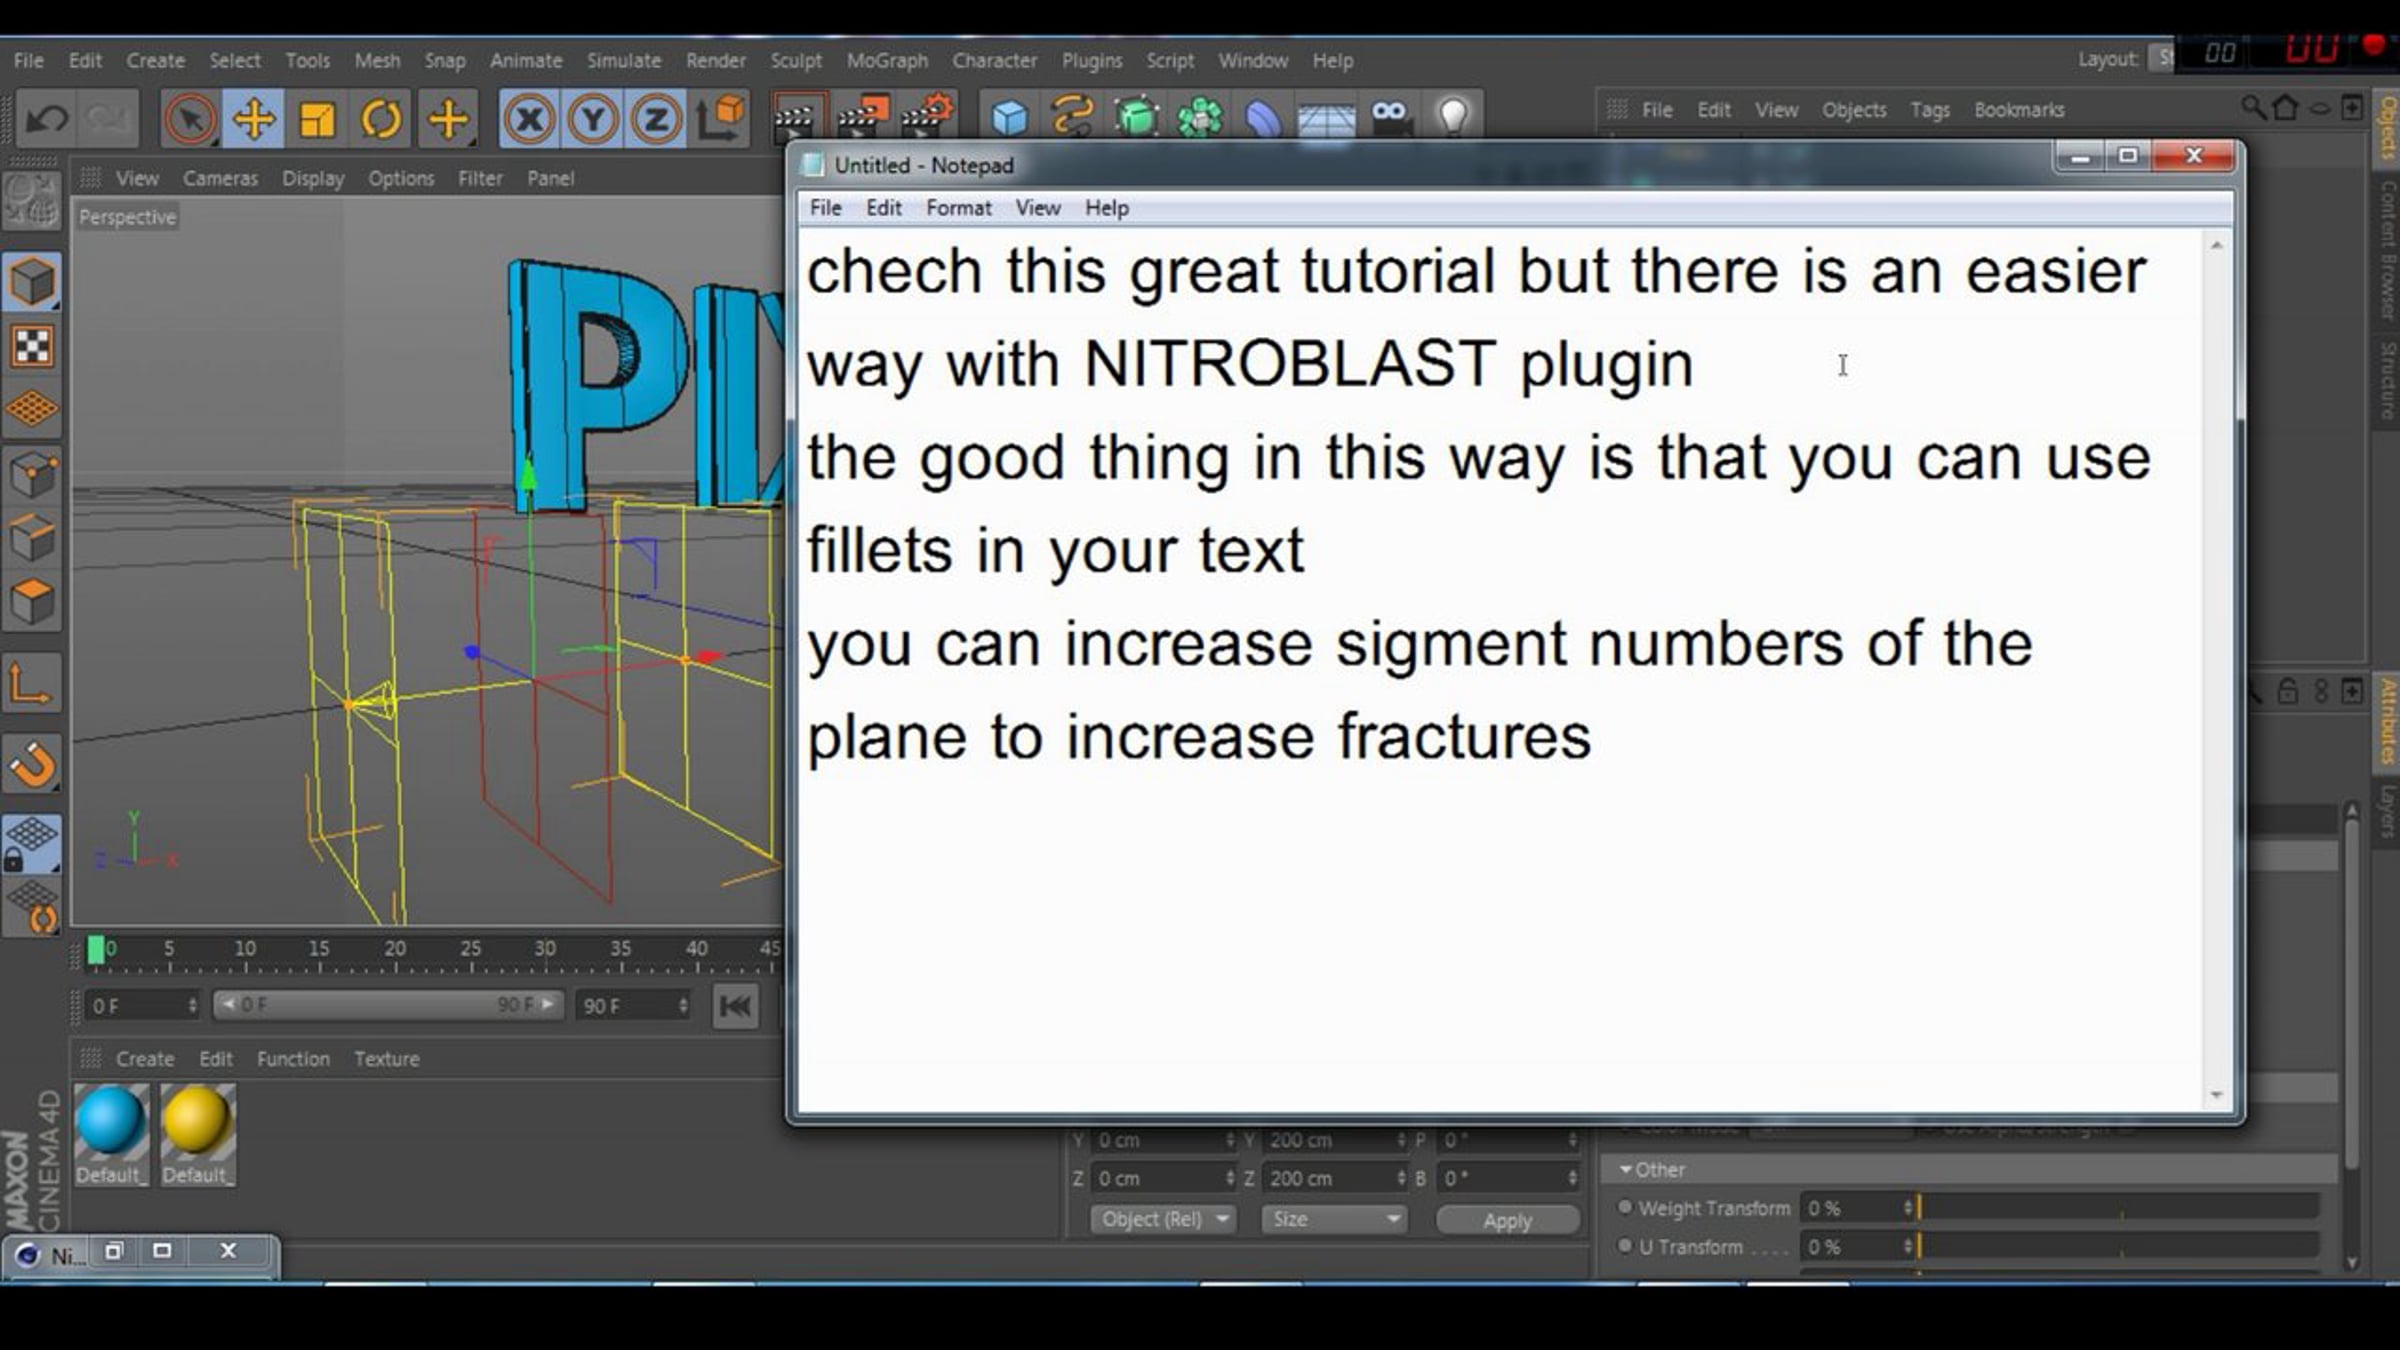Click the Undo arrow in Cinema 4D toolbar
2400x1350 pixels.
click(46, 120)
